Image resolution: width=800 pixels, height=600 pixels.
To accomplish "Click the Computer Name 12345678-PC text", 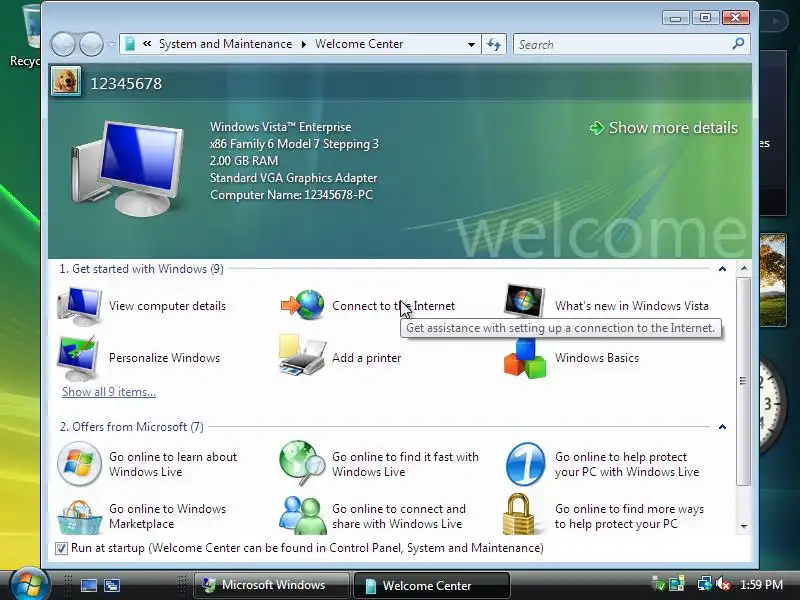I will point(291,195).
